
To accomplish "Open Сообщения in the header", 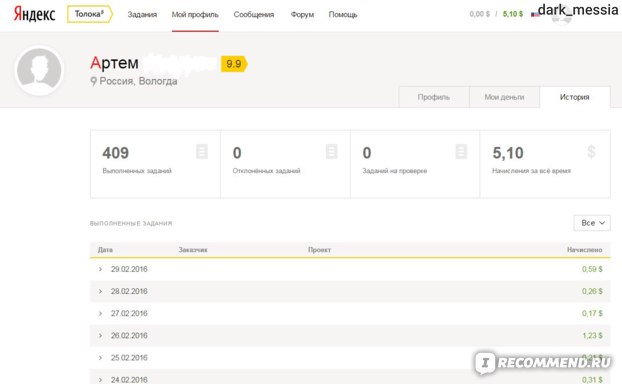I will click(x=253, y=15).
